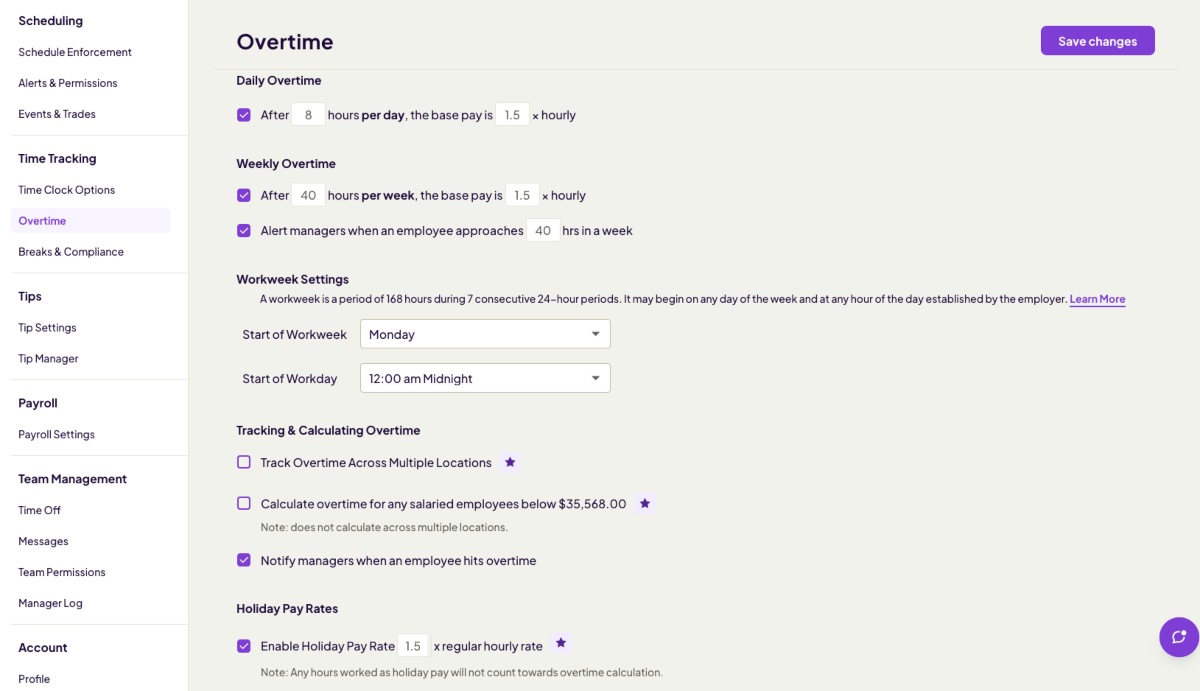
Task: Click star icon next to salaried employees option
Action: (645, 503)
